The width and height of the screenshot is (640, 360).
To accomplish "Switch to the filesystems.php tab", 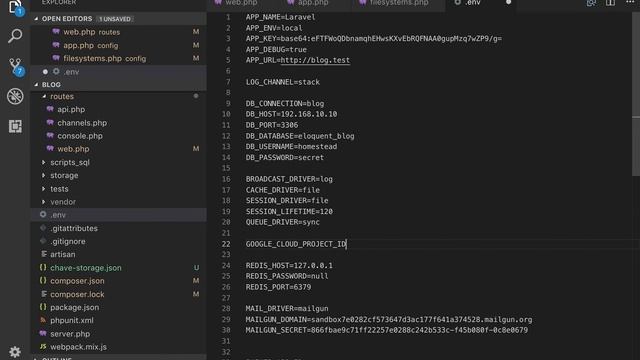I will pos(399,3).
